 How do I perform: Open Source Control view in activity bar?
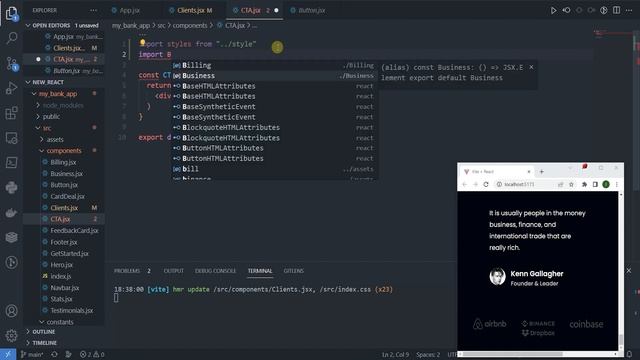pos(11,63)
